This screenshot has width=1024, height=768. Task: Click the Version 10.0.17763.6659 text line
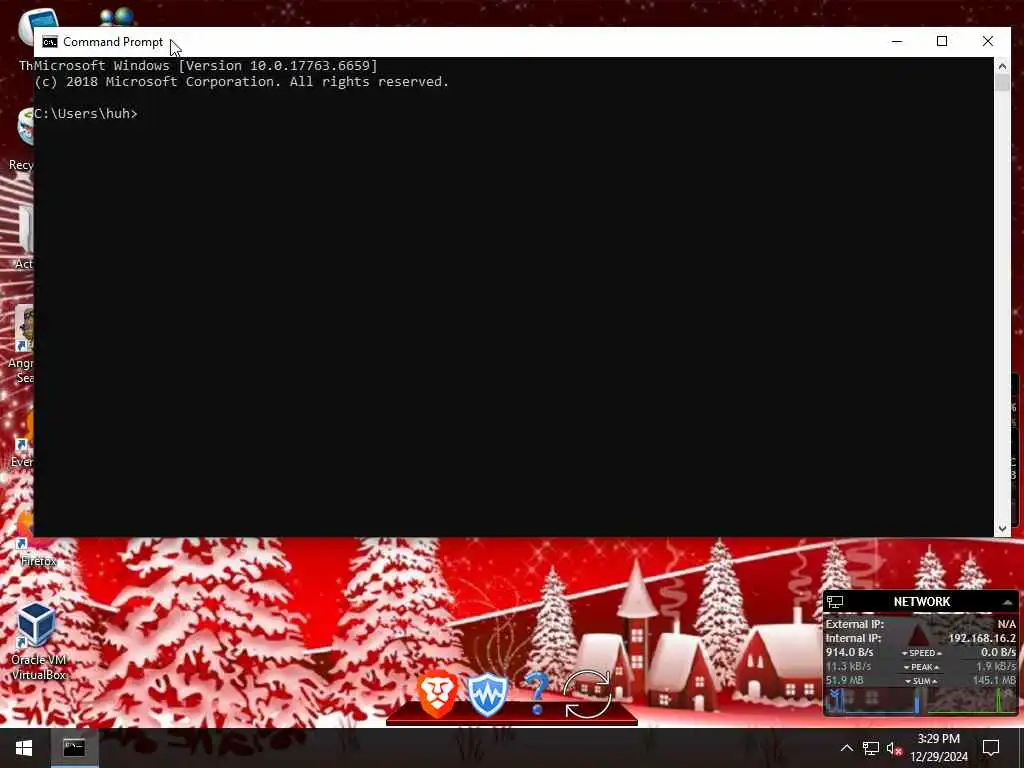pos(206,65)
